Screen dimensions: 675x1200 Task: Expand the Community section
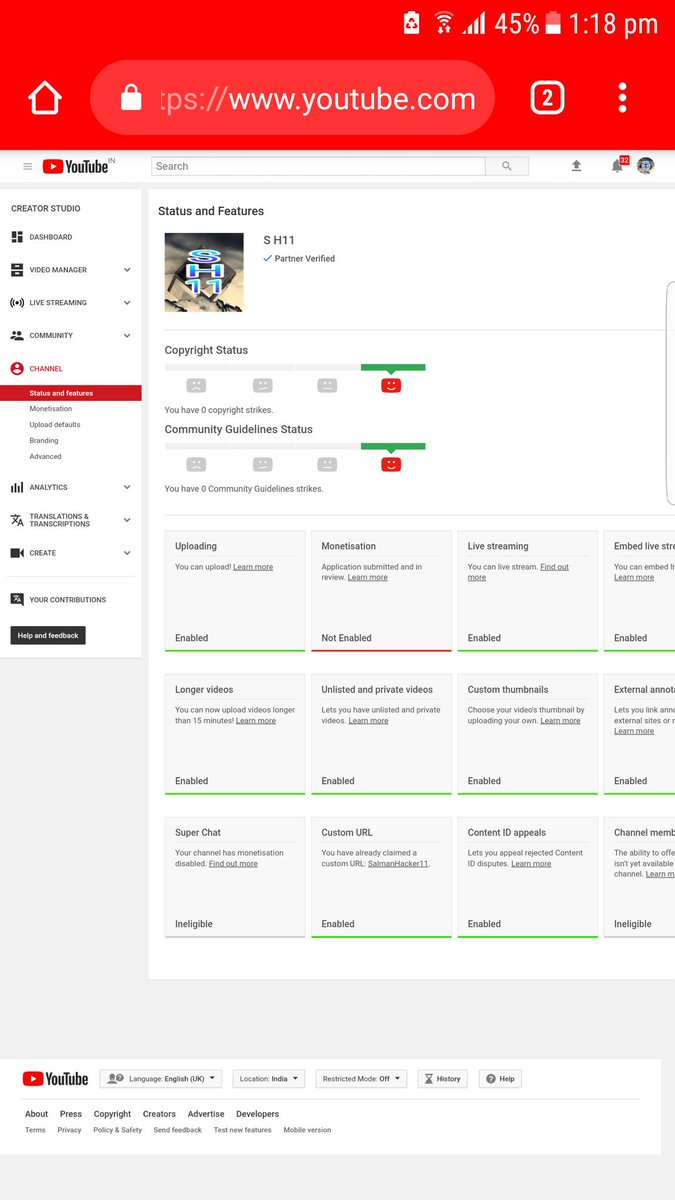point(127,336)
